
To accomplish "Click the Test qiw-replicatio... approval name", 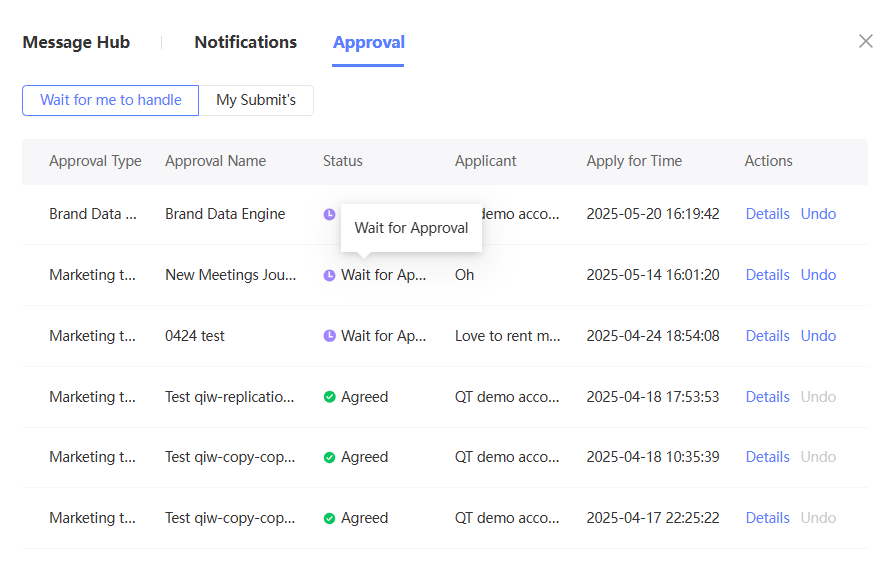I will click(x=230, y=397).
